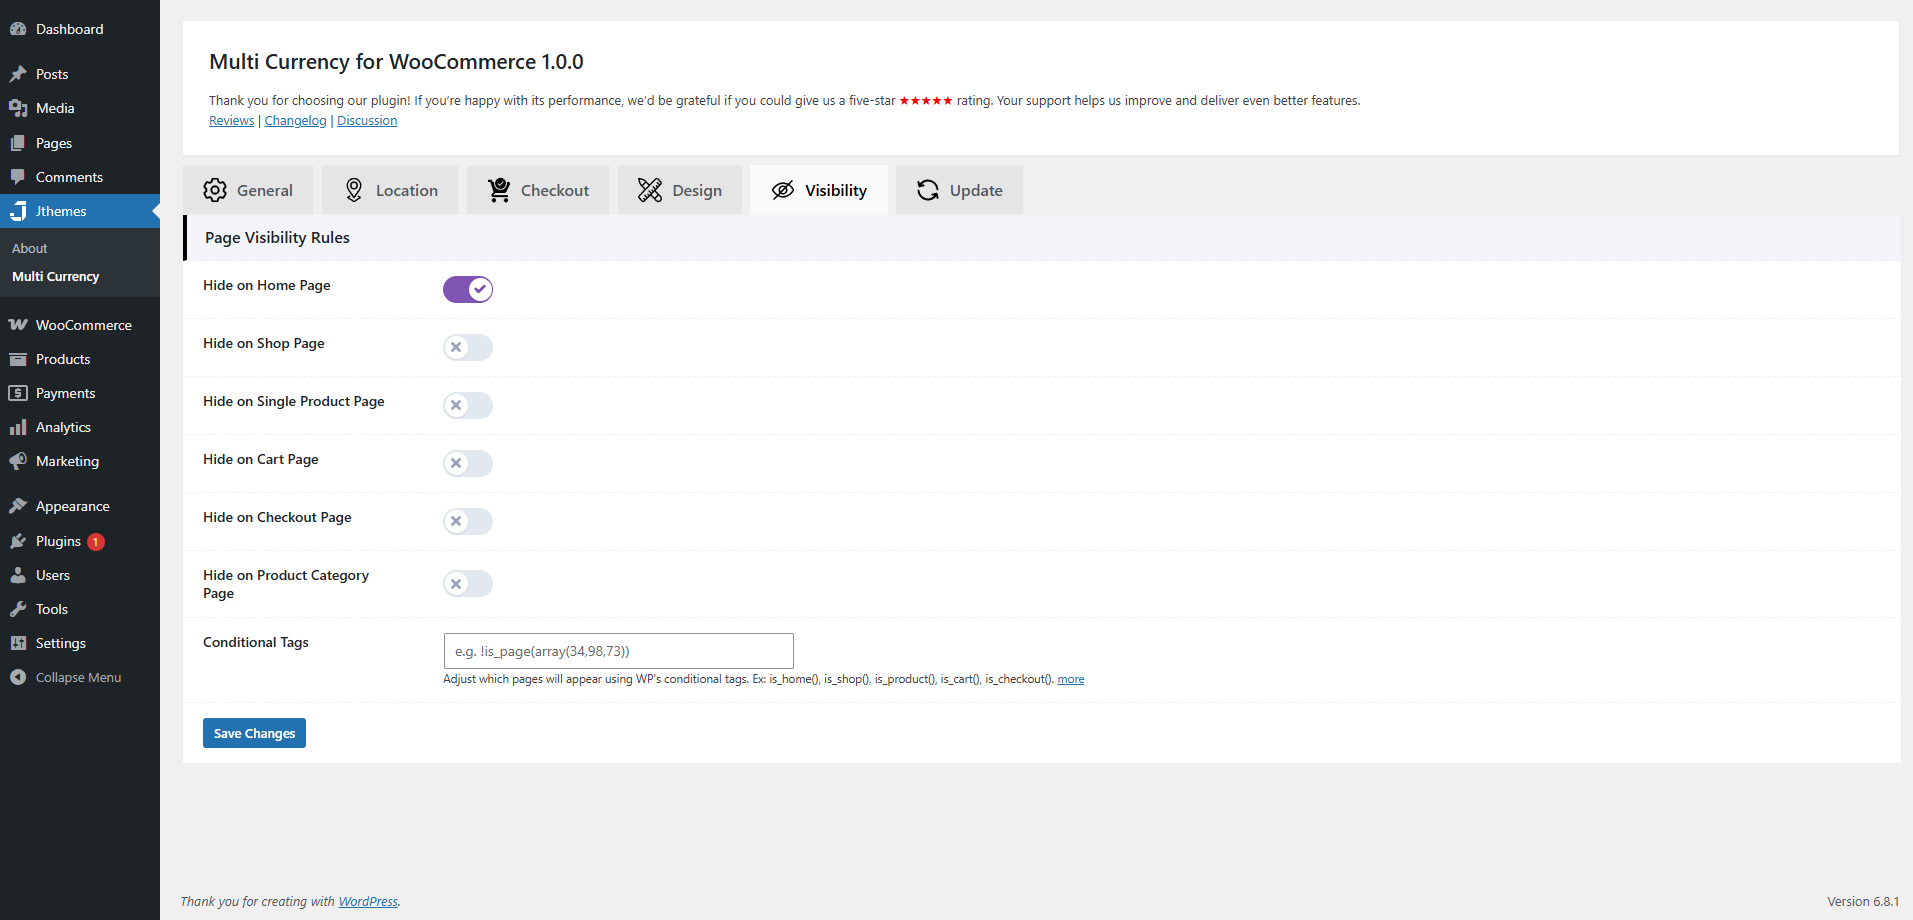Image resolution: width=1913 pixels, height=920 pixels.
Task: Enable Hide on Product Category Page toggle
Action: coord(468,583)
